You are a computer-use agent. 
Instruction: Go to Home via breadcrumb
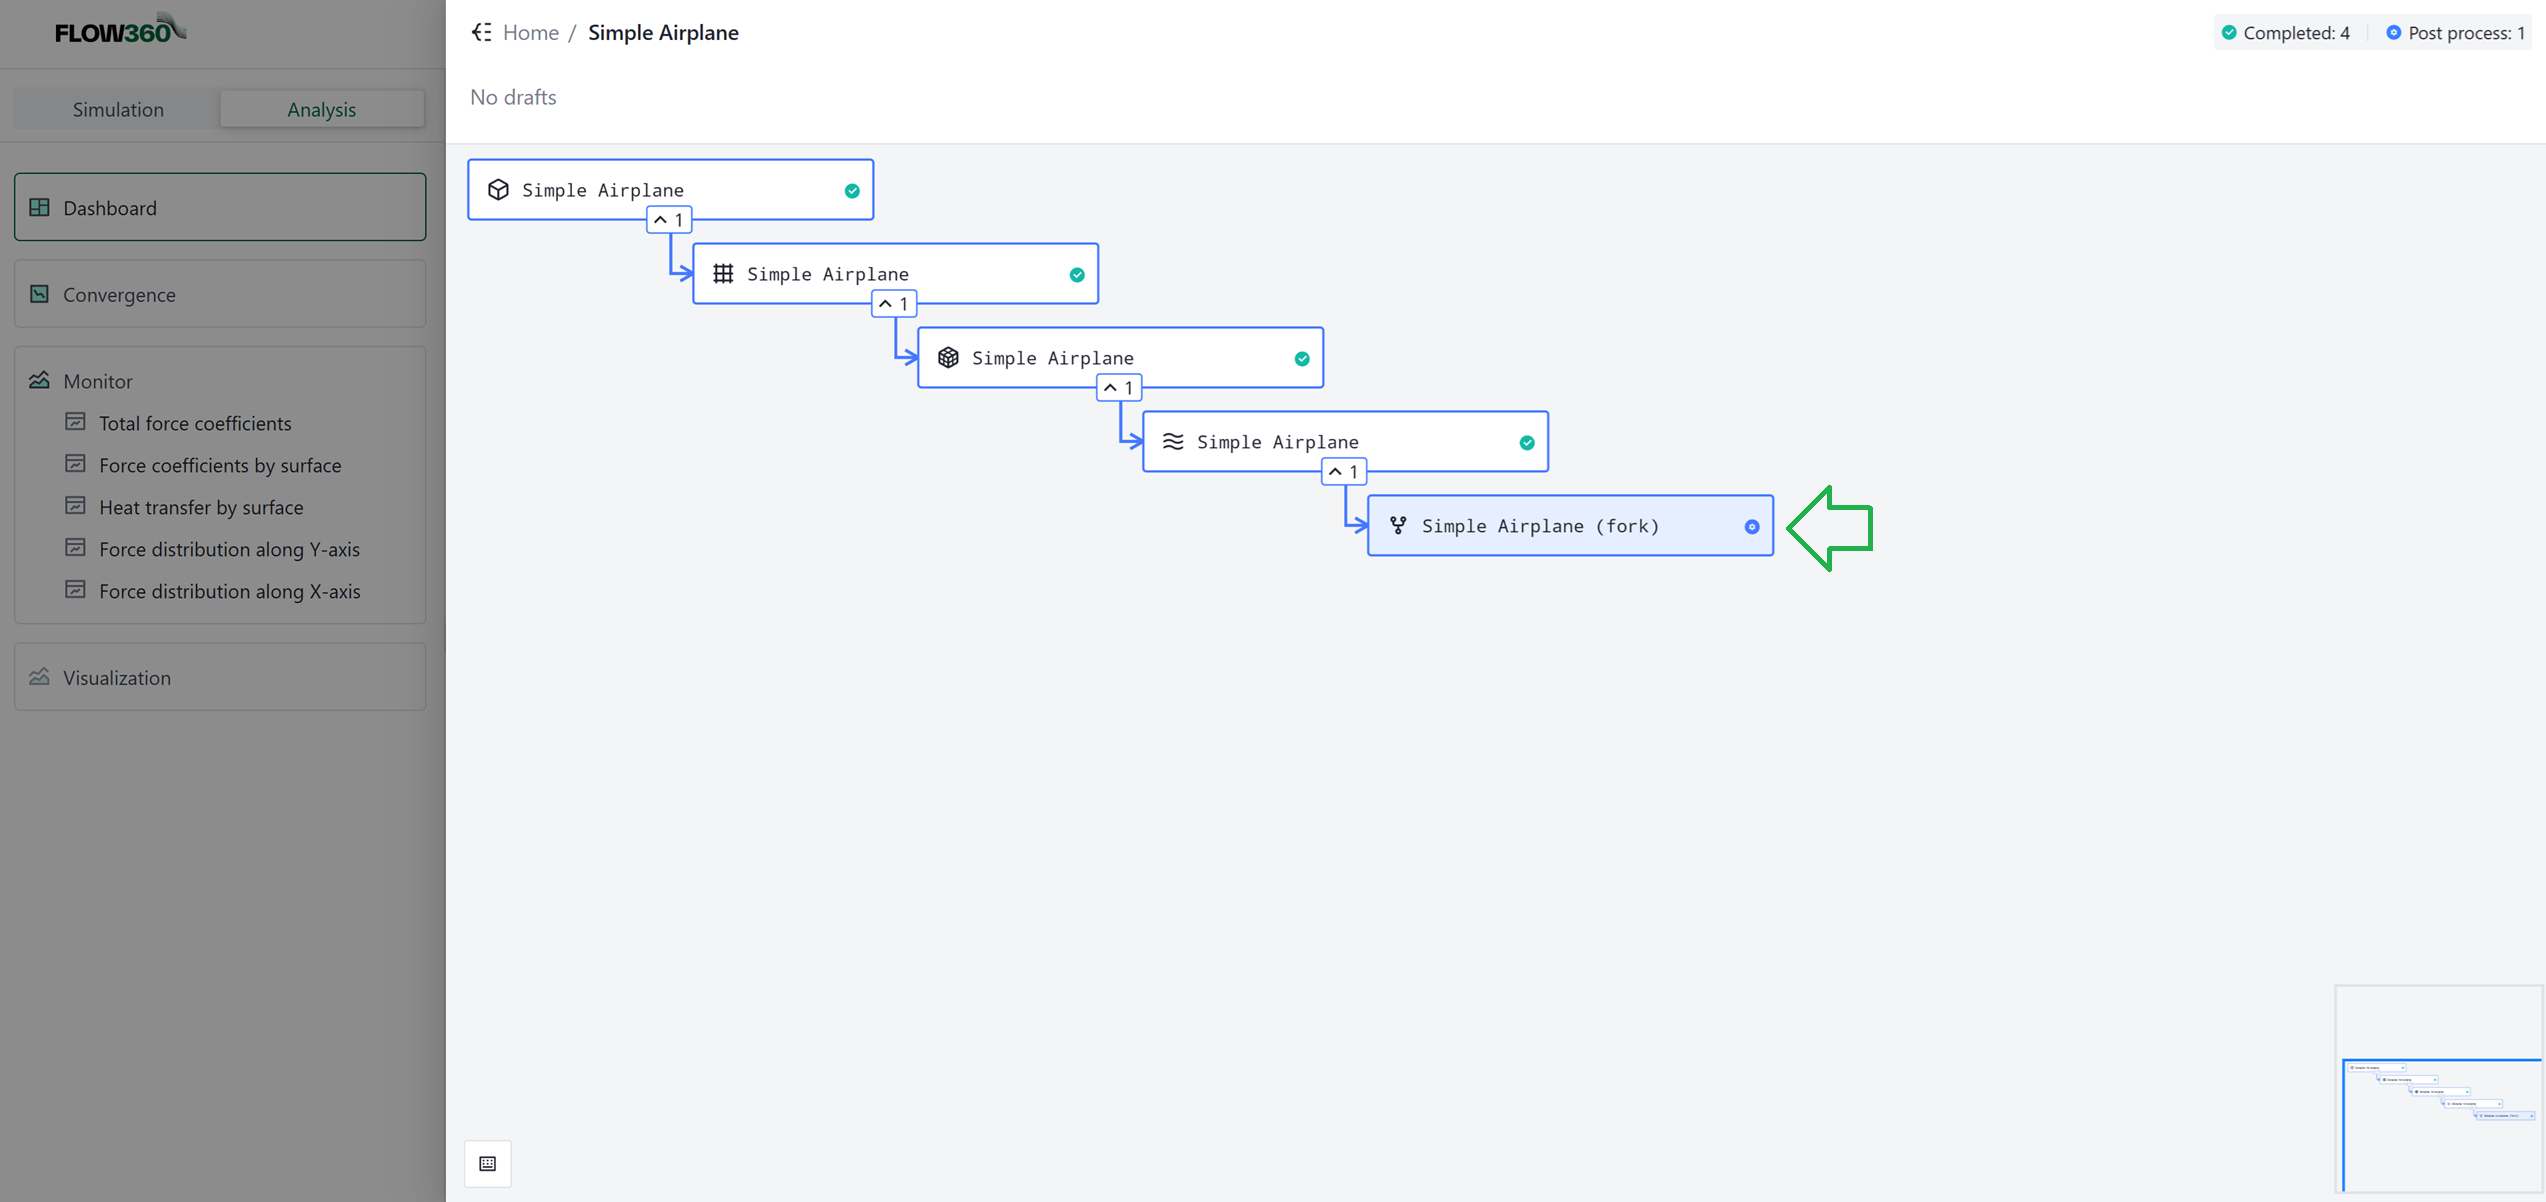(531, 32)
